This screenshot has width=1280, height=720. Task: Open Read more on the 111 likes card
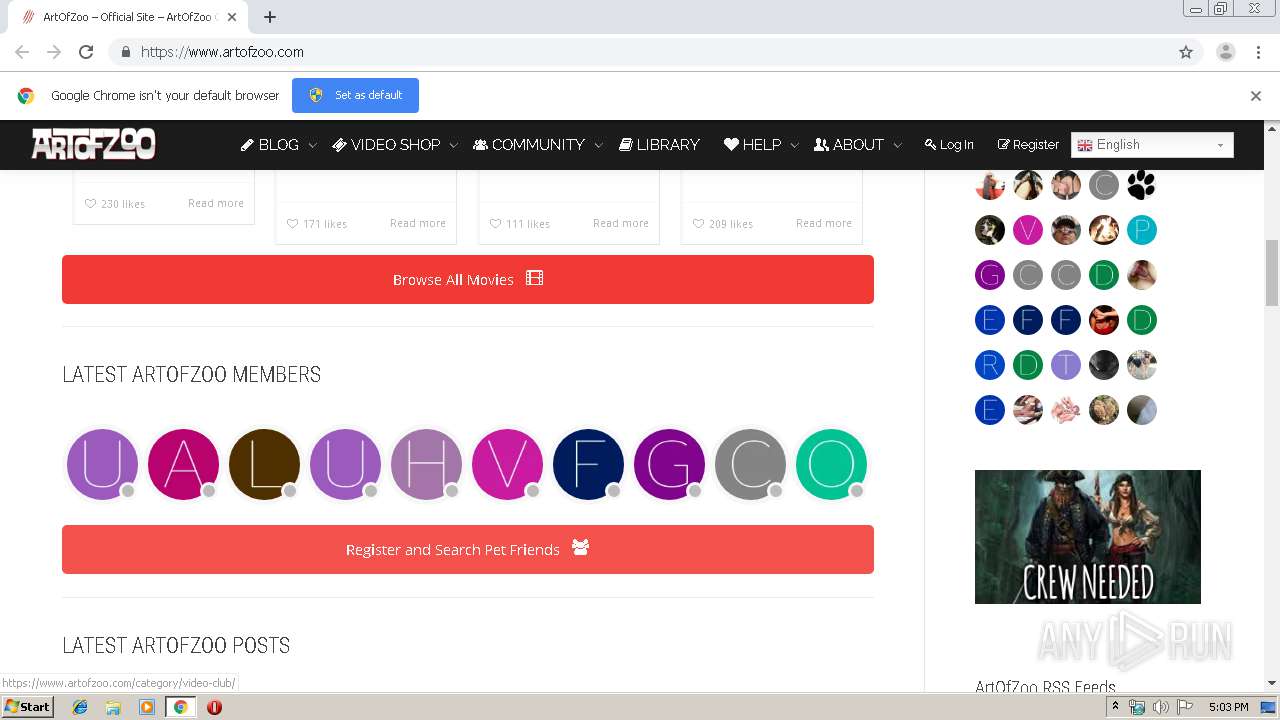(621, 223)
